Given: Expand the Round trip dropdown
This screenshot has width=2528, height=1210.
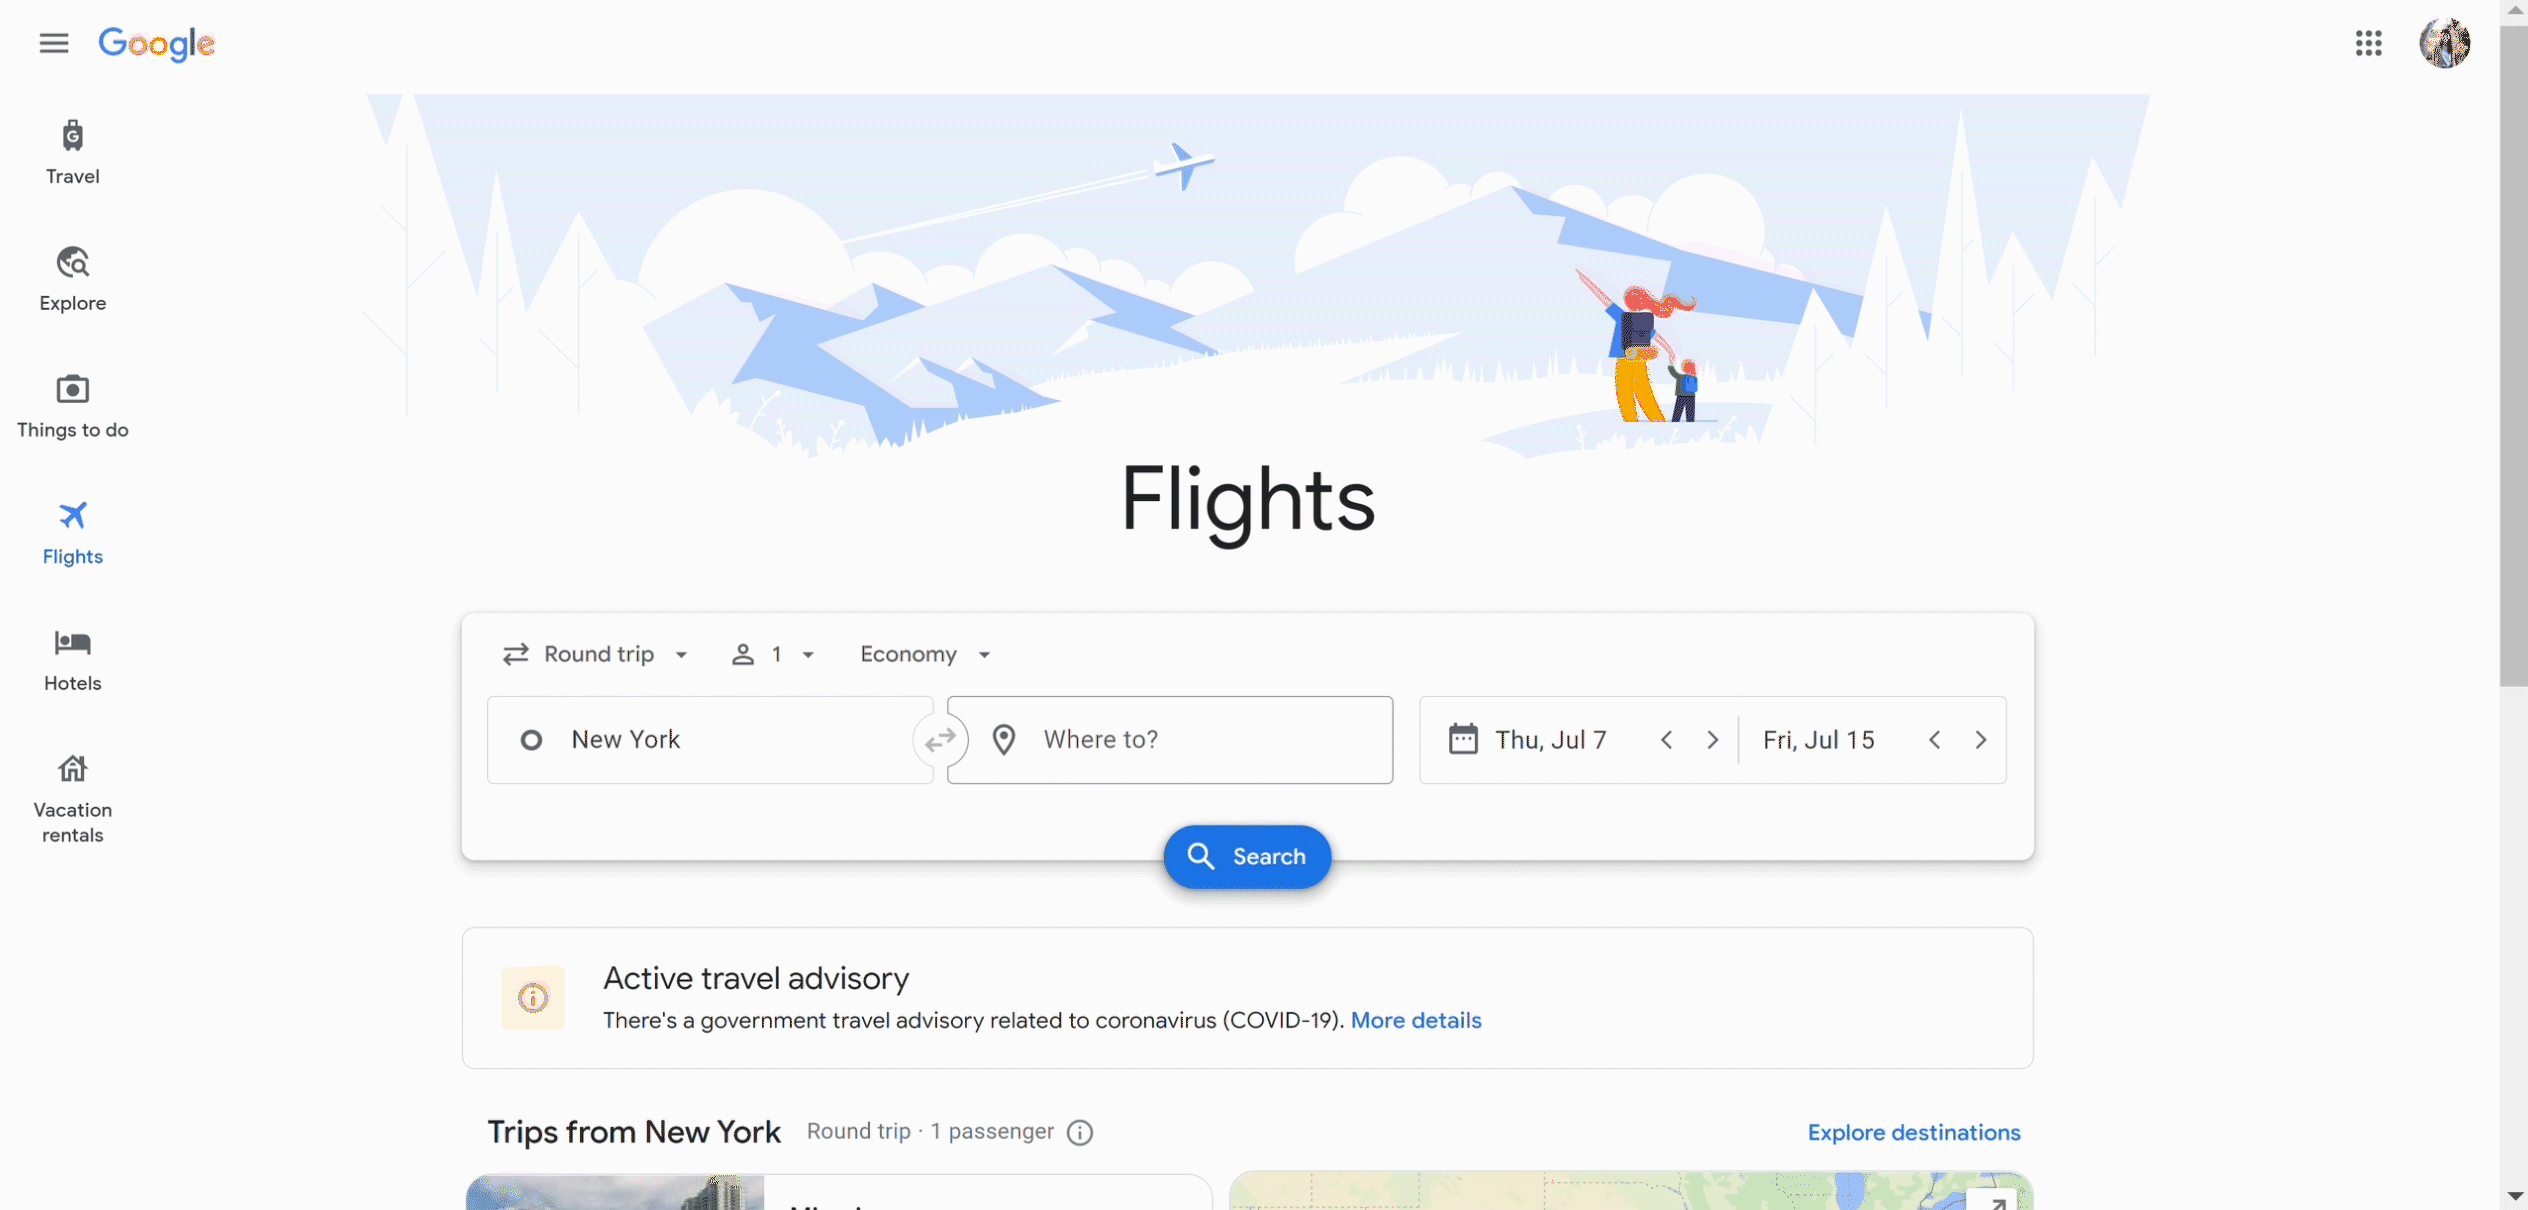Looking at the screenshot, I should pyautogui.click(x=598, y=654).
